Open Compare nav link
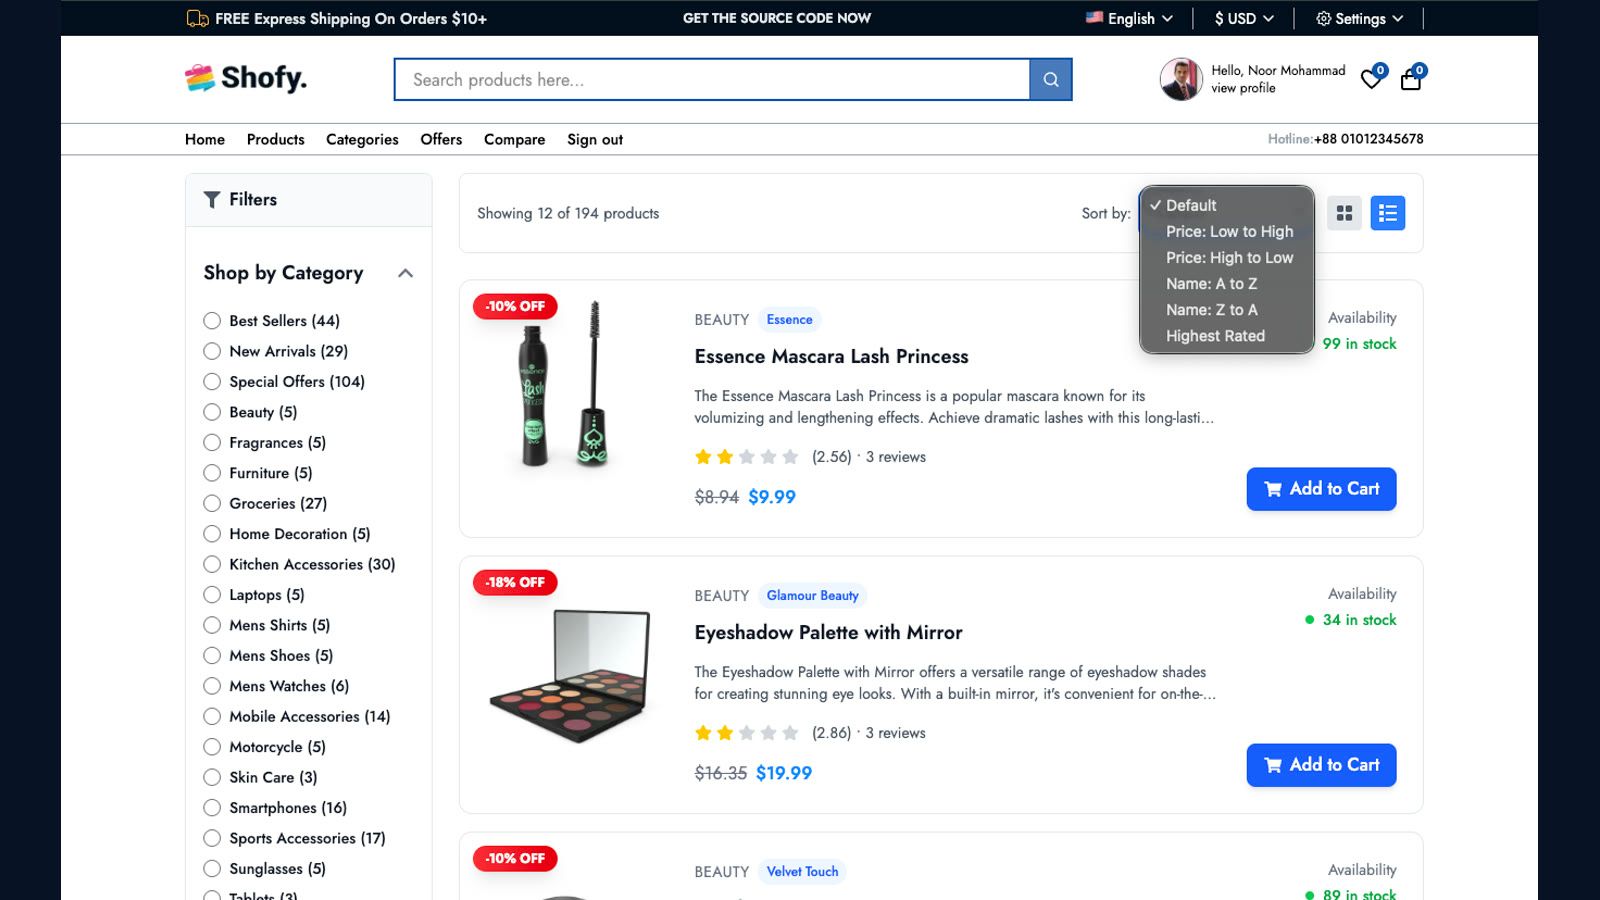Image resolution: width=1600 pixels, height=900 pixels. 514,139
